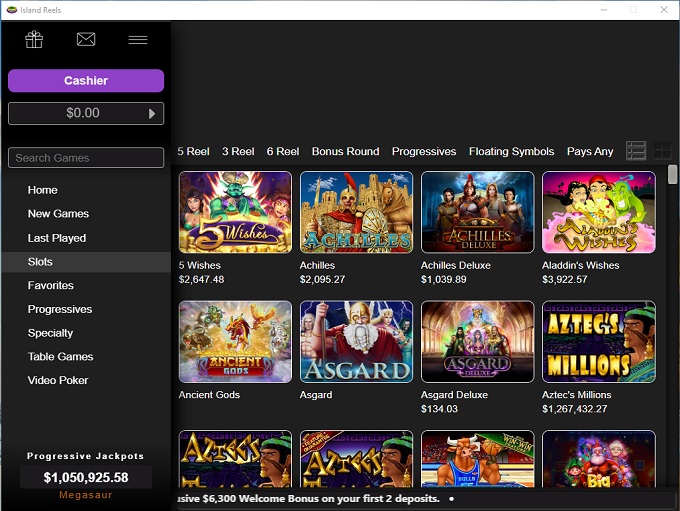The image size is (680, 511).
Task: Click the Megasaur jackpot label
Action: click(x=86, y=495)
